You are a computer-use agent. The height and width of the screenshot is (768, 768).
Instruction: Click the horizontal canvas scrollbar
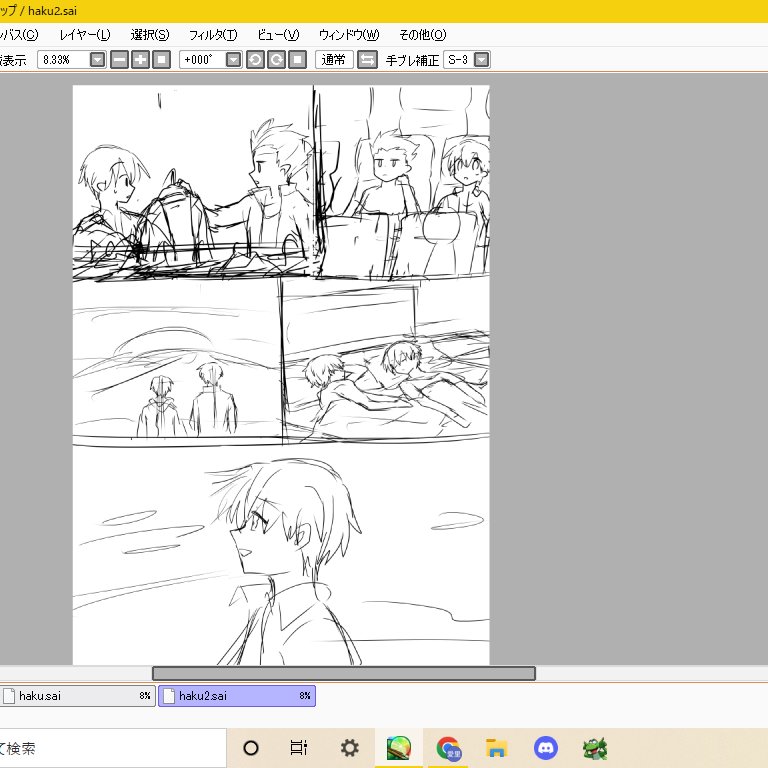pos(344,673)
